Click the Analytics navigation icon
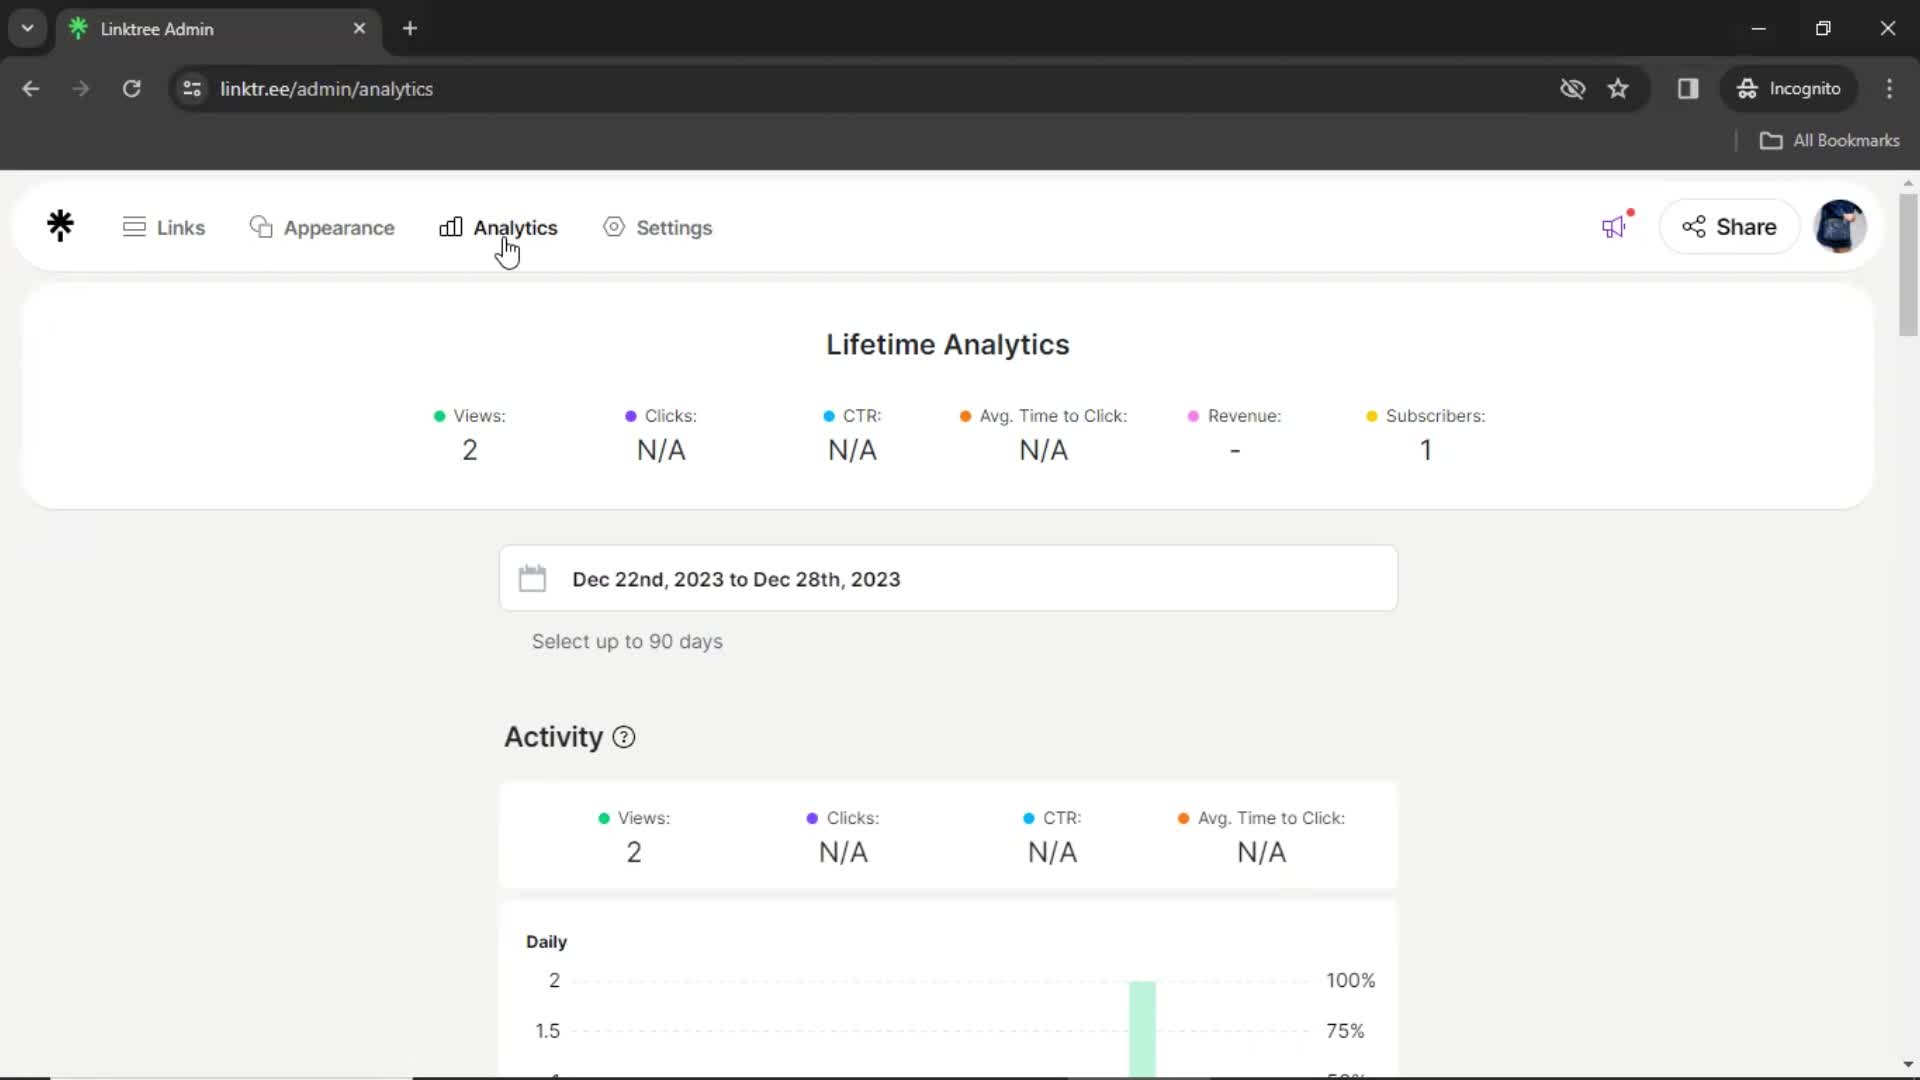Image resolution: width=1920 pixels, height=1080 pixels. click(x=451, y=227)
